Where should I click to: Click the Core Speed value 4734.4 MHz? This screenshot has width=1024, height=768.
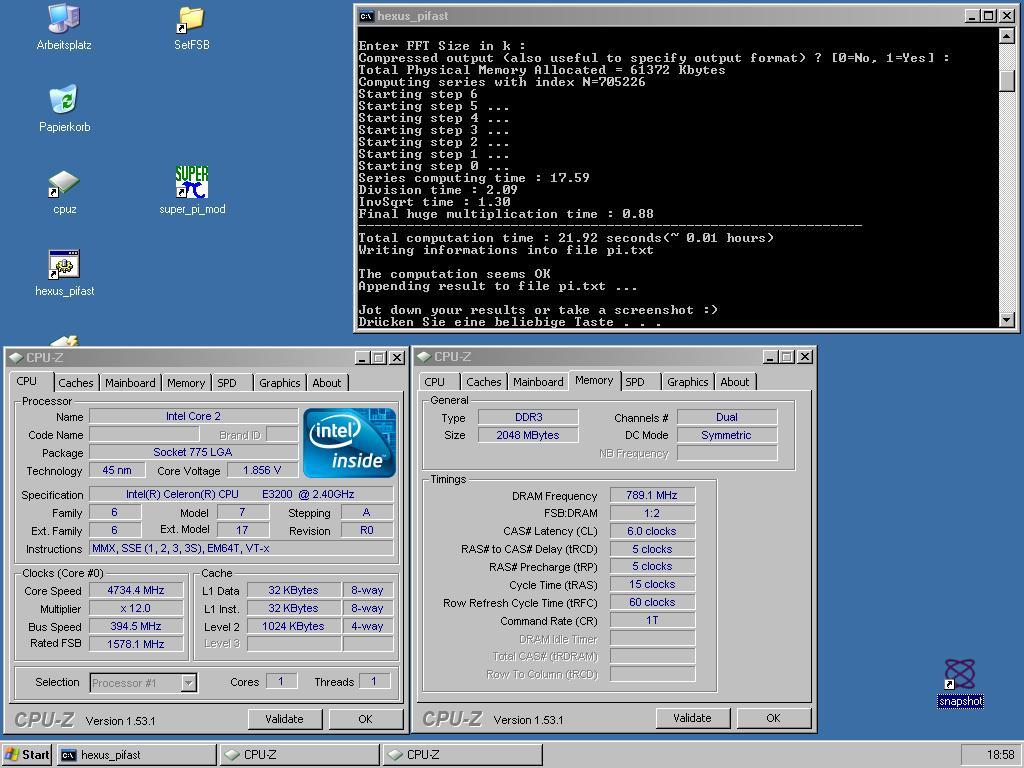click(x=136, y=590)
